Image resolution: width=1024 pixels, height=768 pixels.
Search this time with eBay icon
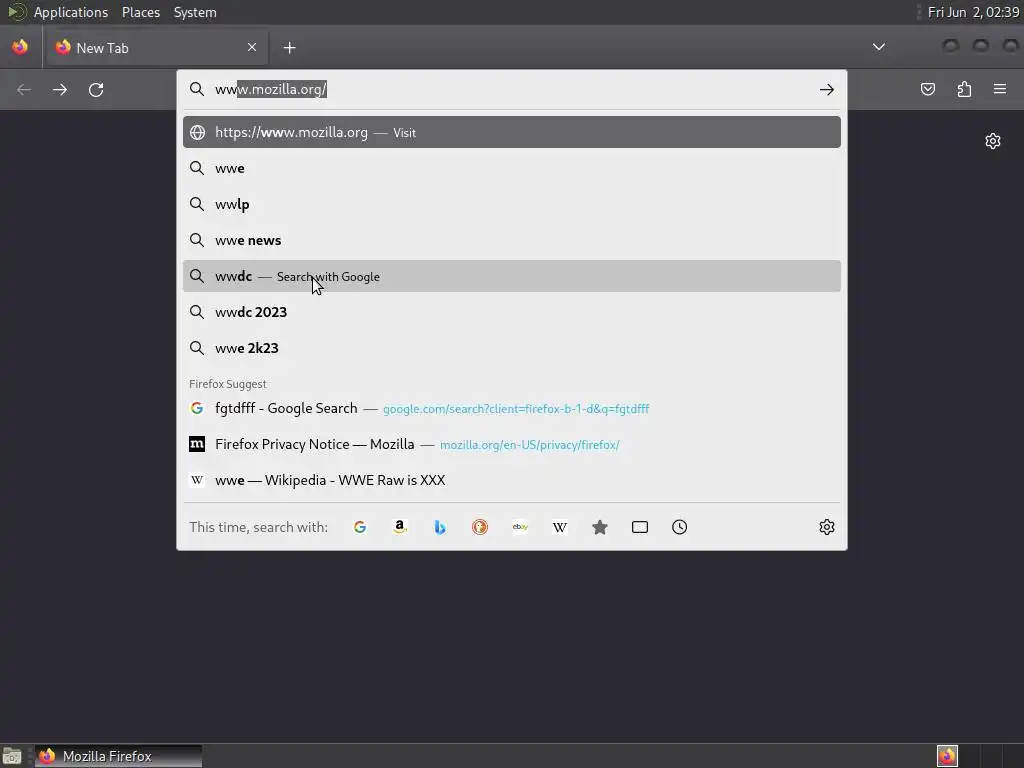point(520,527)
